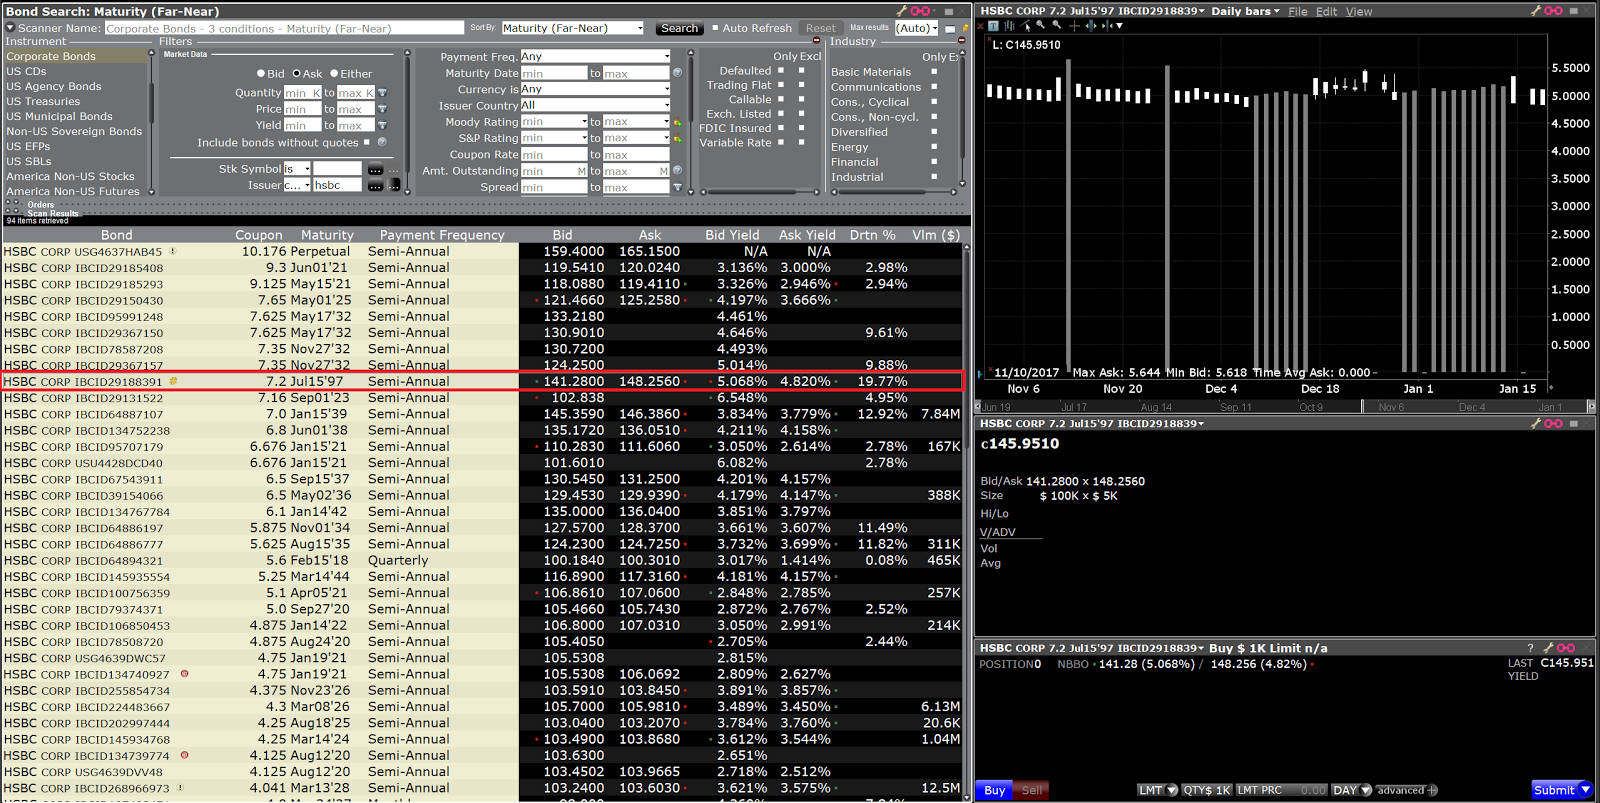Screen dimensions: 1600x803
Task: Click the wrench configure icon in Bond Search panel
Action: click(x=901, y=11)
